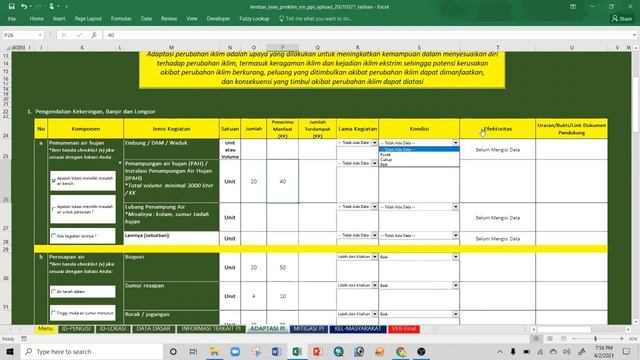Click the formula bar confirm checkmark
640x360 pixels.
(x=79, y=35)
